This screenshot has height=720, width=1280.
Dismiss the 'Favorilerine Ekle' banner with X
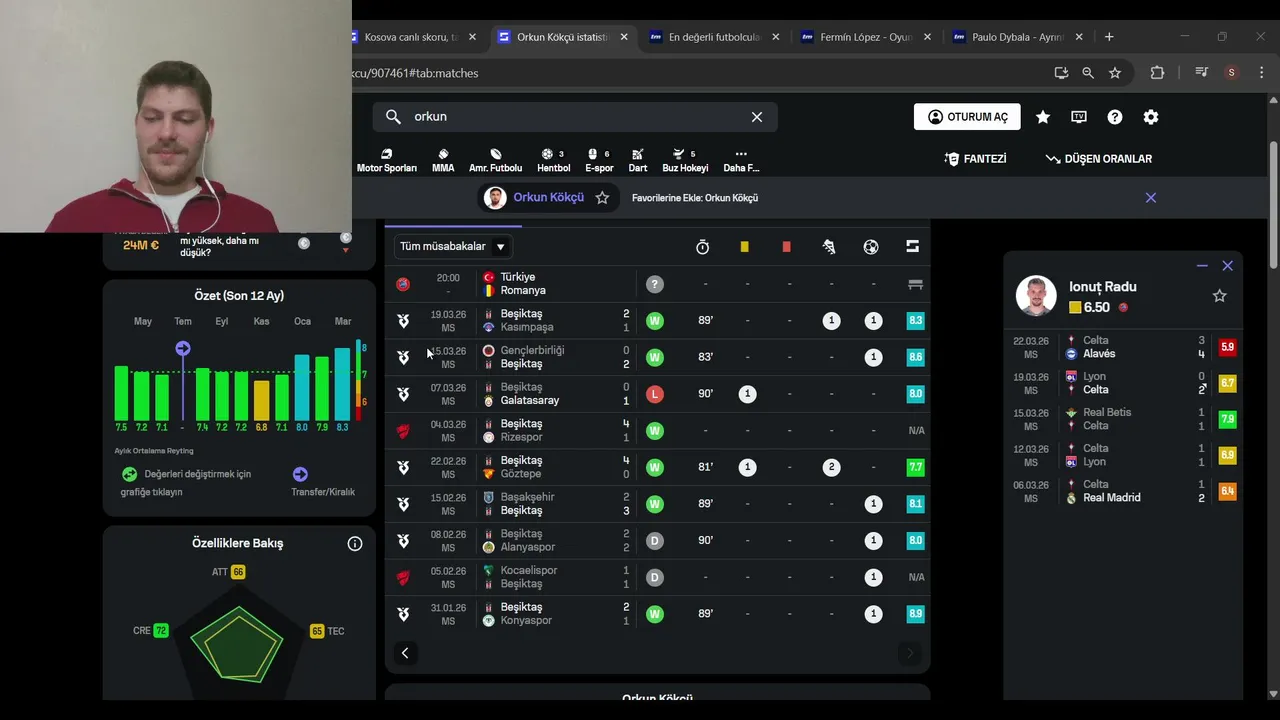[x=1151, y=198]
